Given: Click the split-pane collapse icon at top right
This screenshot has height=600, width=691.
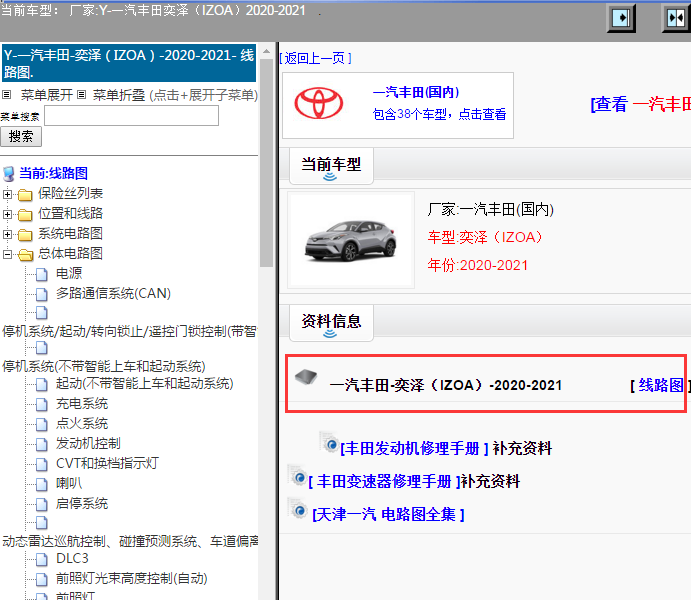Looking at the screenshot, I should coord(676,18).
